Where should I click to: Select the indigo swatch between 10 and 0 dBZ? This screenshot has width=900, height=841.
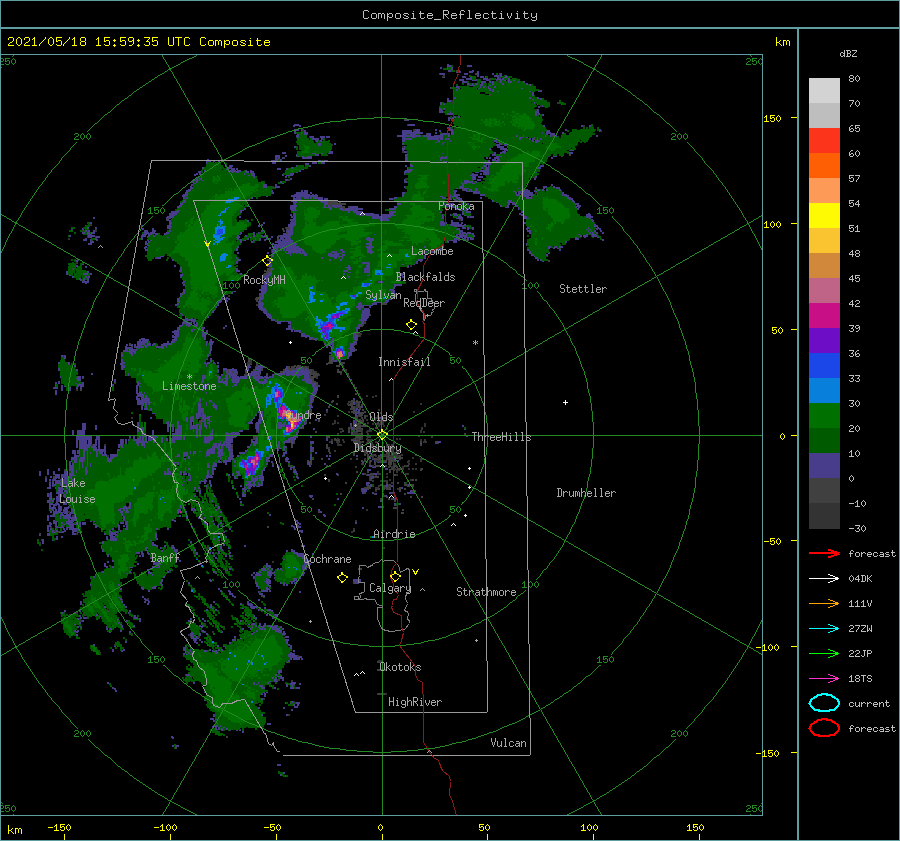click(x=824, y=466)
